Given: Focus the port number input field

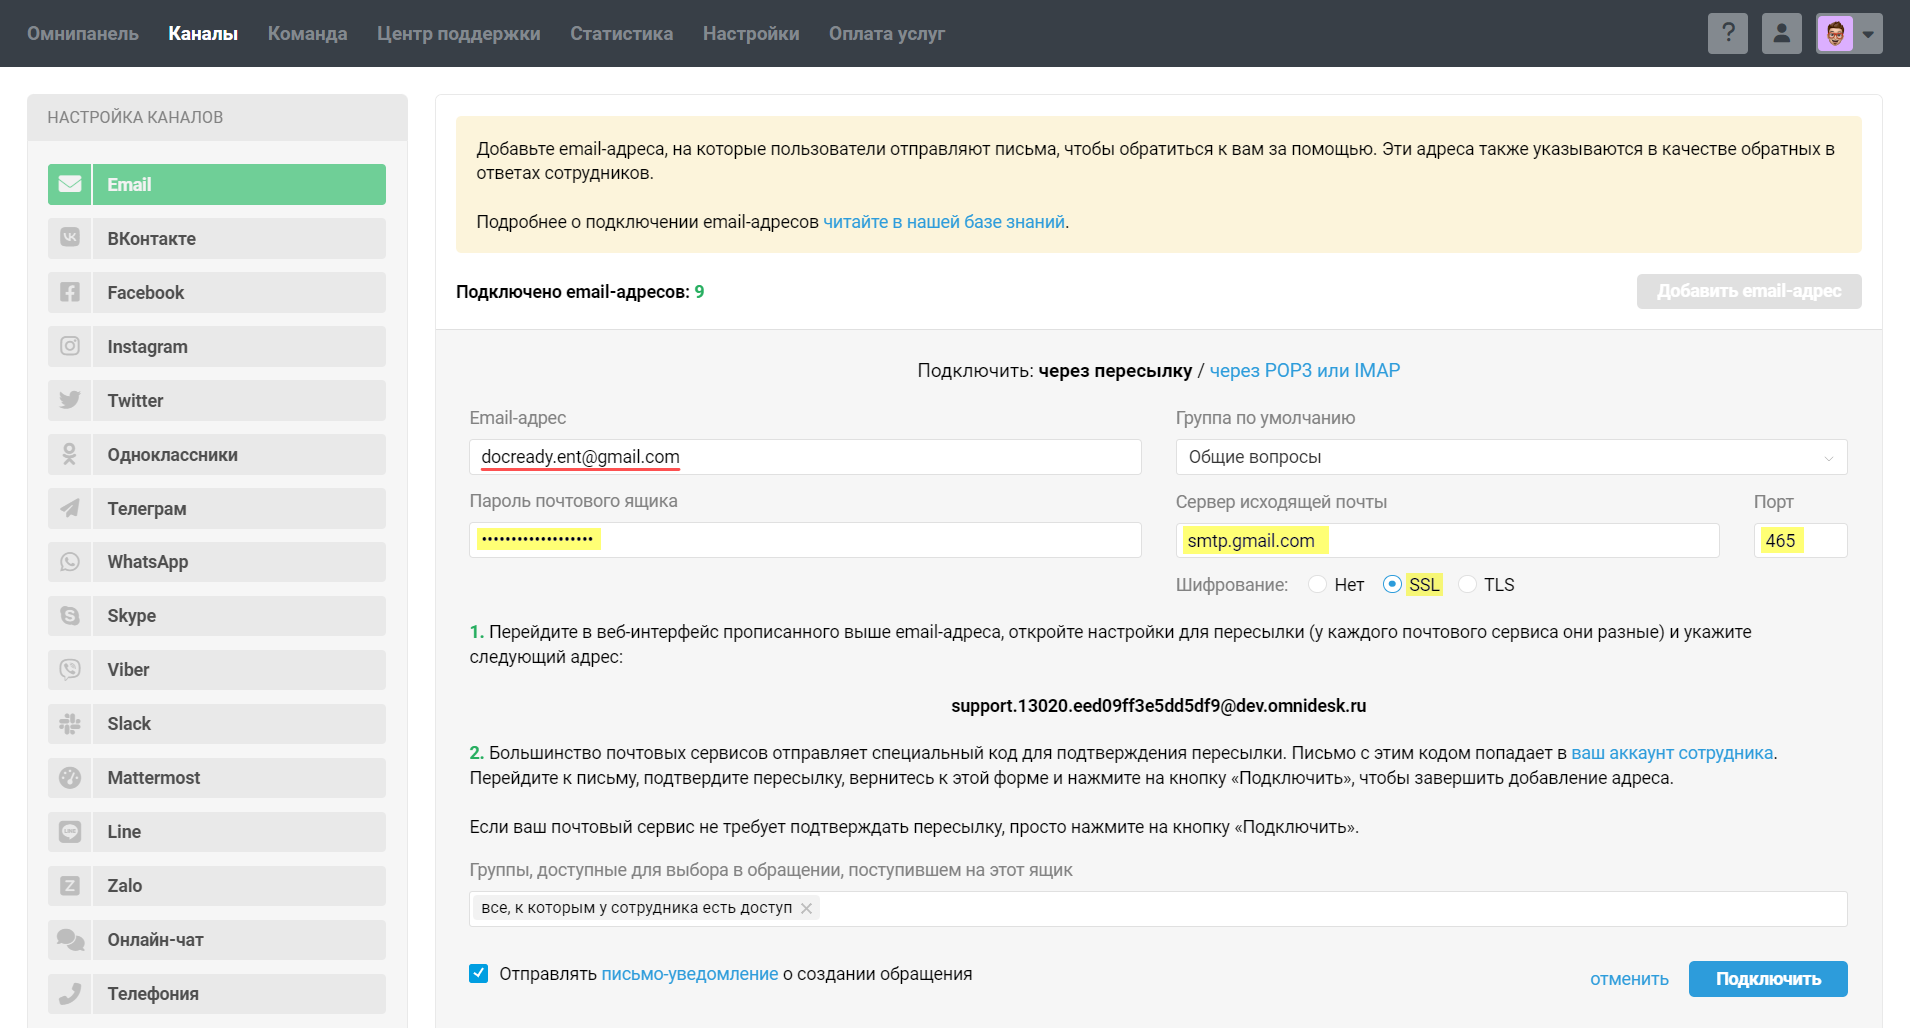Looking at the screenshot, I should point(1799,541).
